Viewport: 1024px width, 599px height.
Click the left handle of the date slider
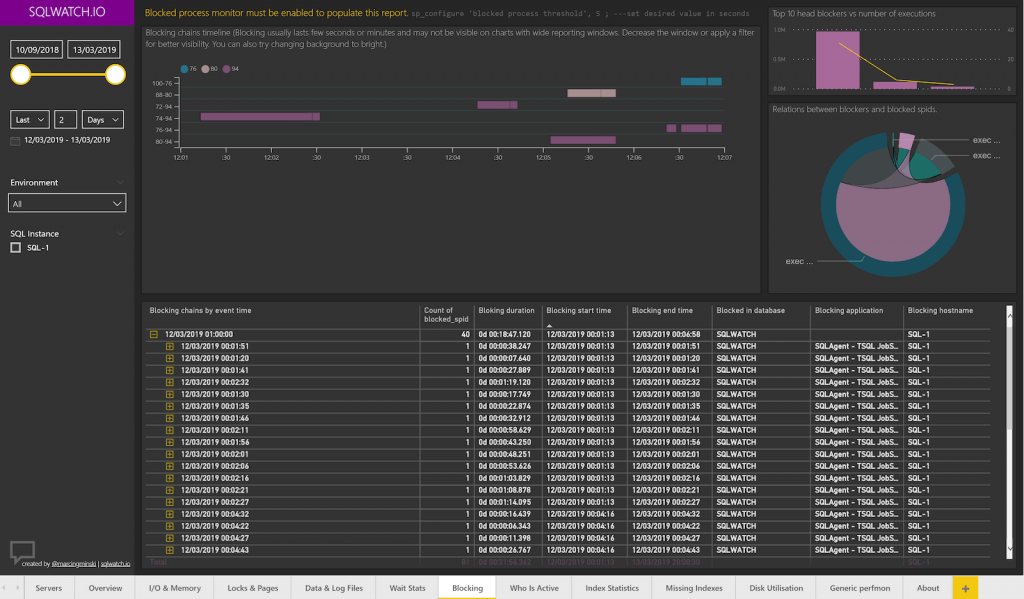click(x=18, y=72)
